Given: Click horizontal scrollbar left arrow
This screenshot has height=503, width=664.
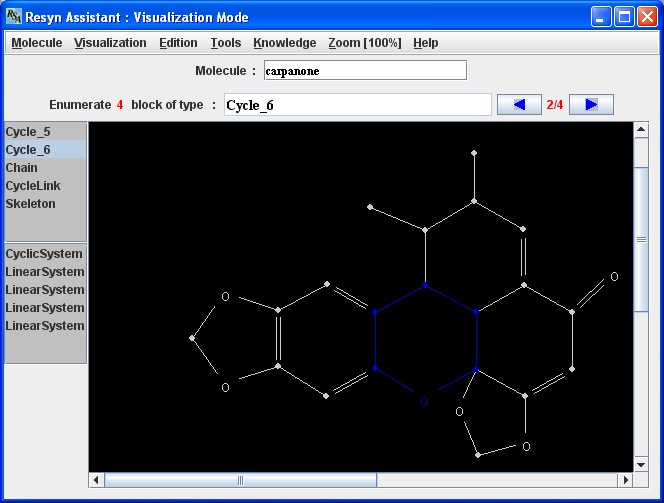Looking at the screenshot, I should pyautogui.click(x=96, y=480).
